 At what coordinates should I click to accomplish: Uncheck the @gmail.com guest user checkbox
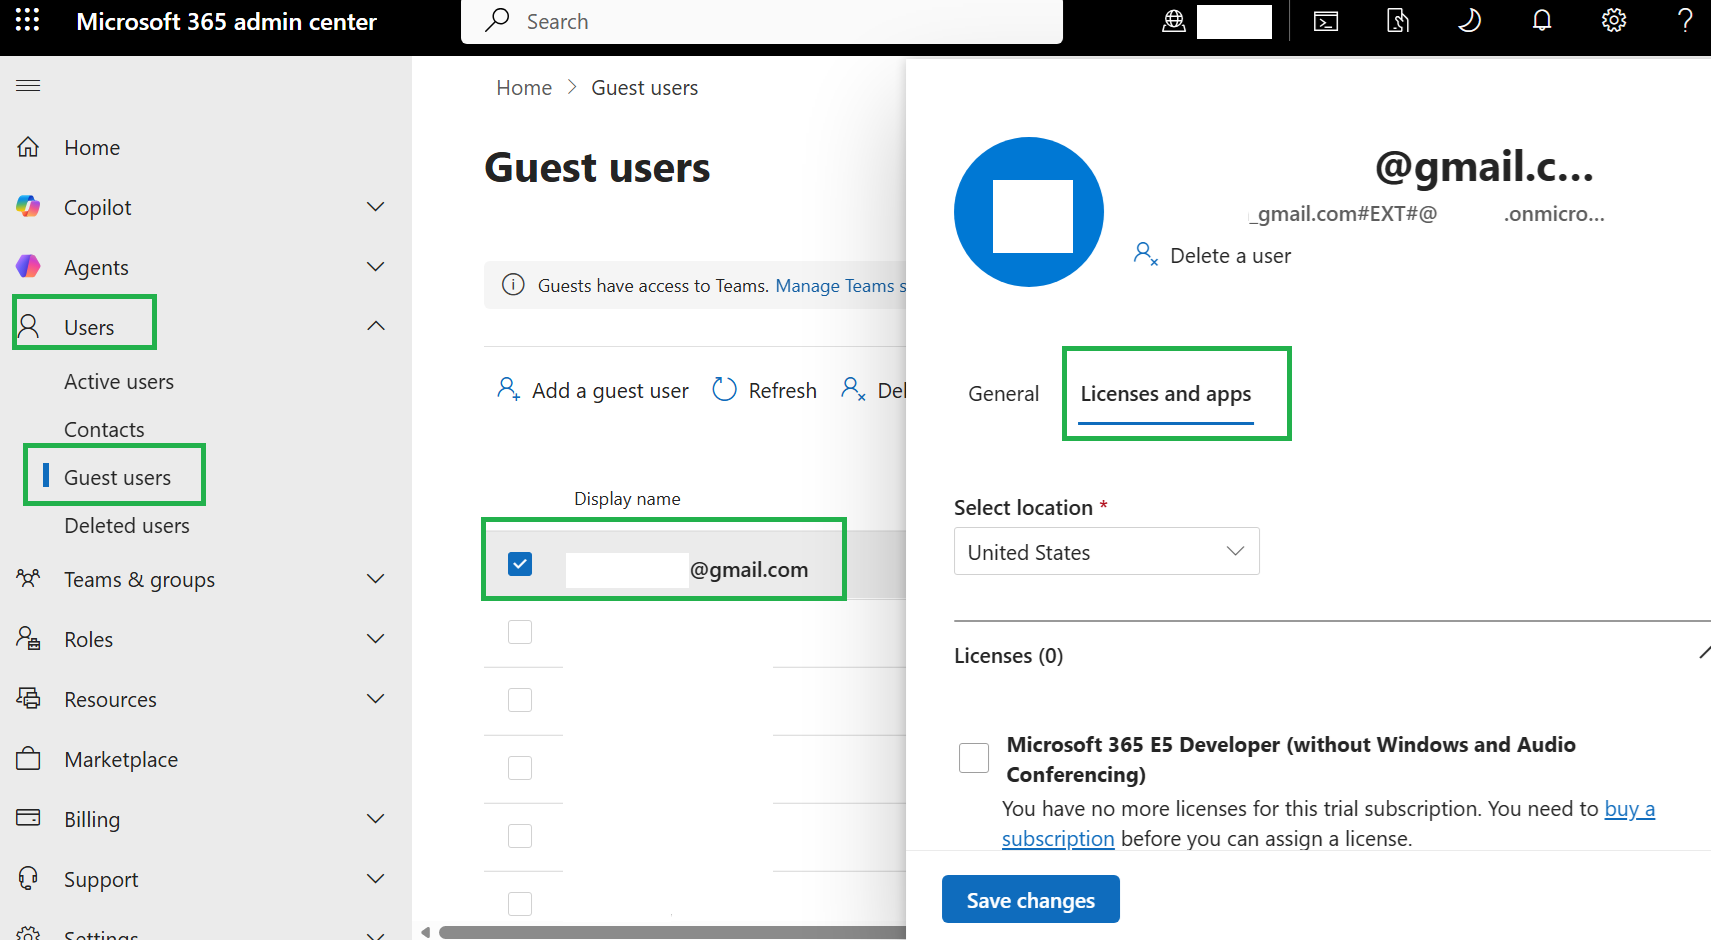click(520, 564)
